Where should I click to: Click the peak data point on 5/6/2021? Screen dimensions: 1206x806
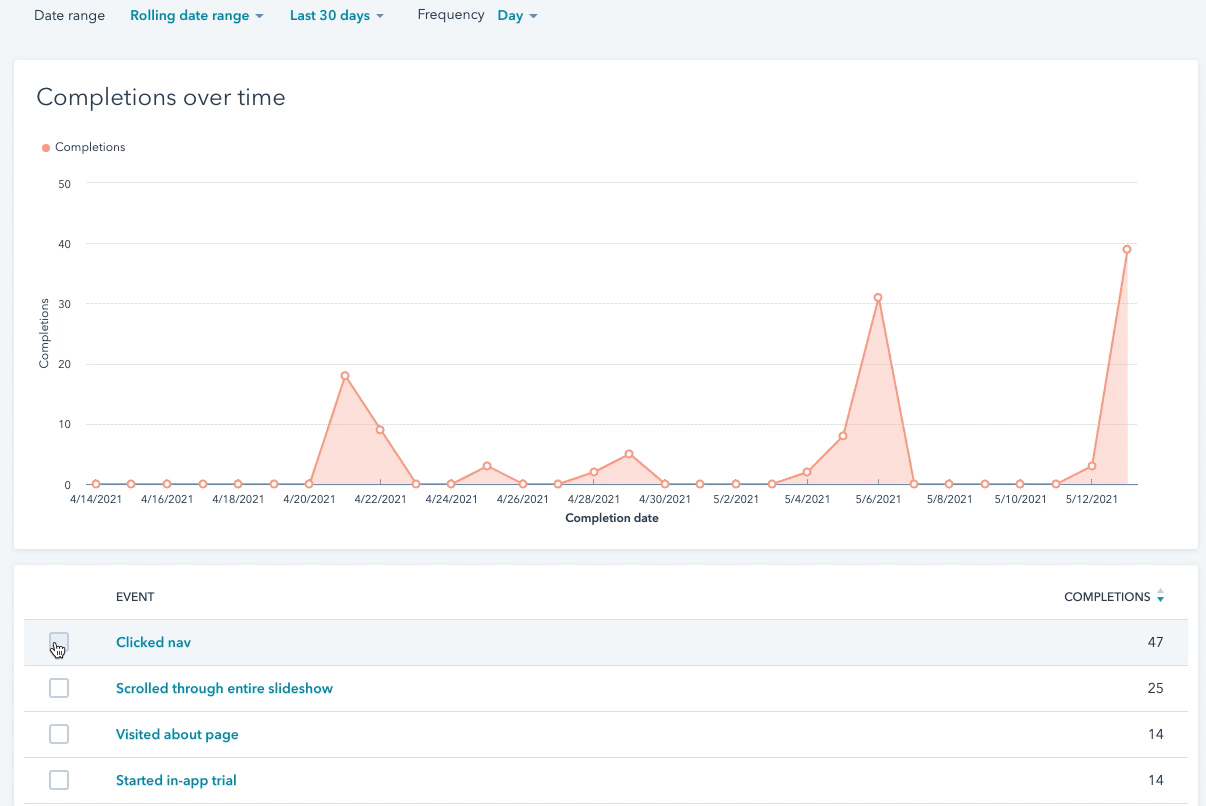click(x=877, y=296)
